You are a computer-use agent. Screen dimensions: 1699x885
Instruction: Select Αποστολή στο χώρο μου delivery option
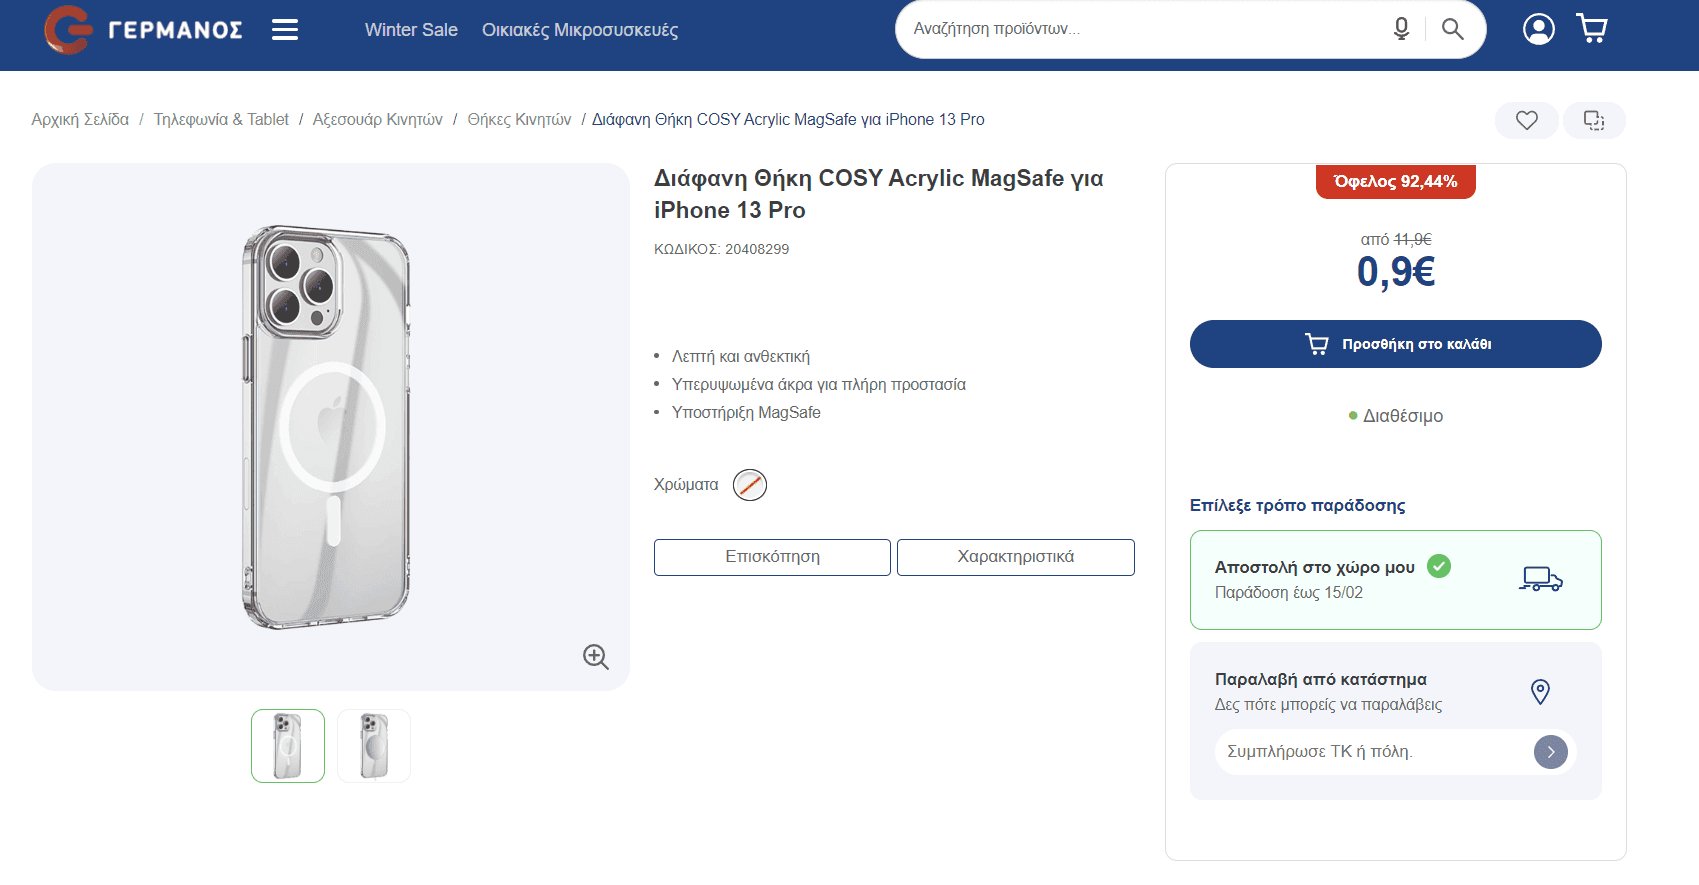(1396, 580)
